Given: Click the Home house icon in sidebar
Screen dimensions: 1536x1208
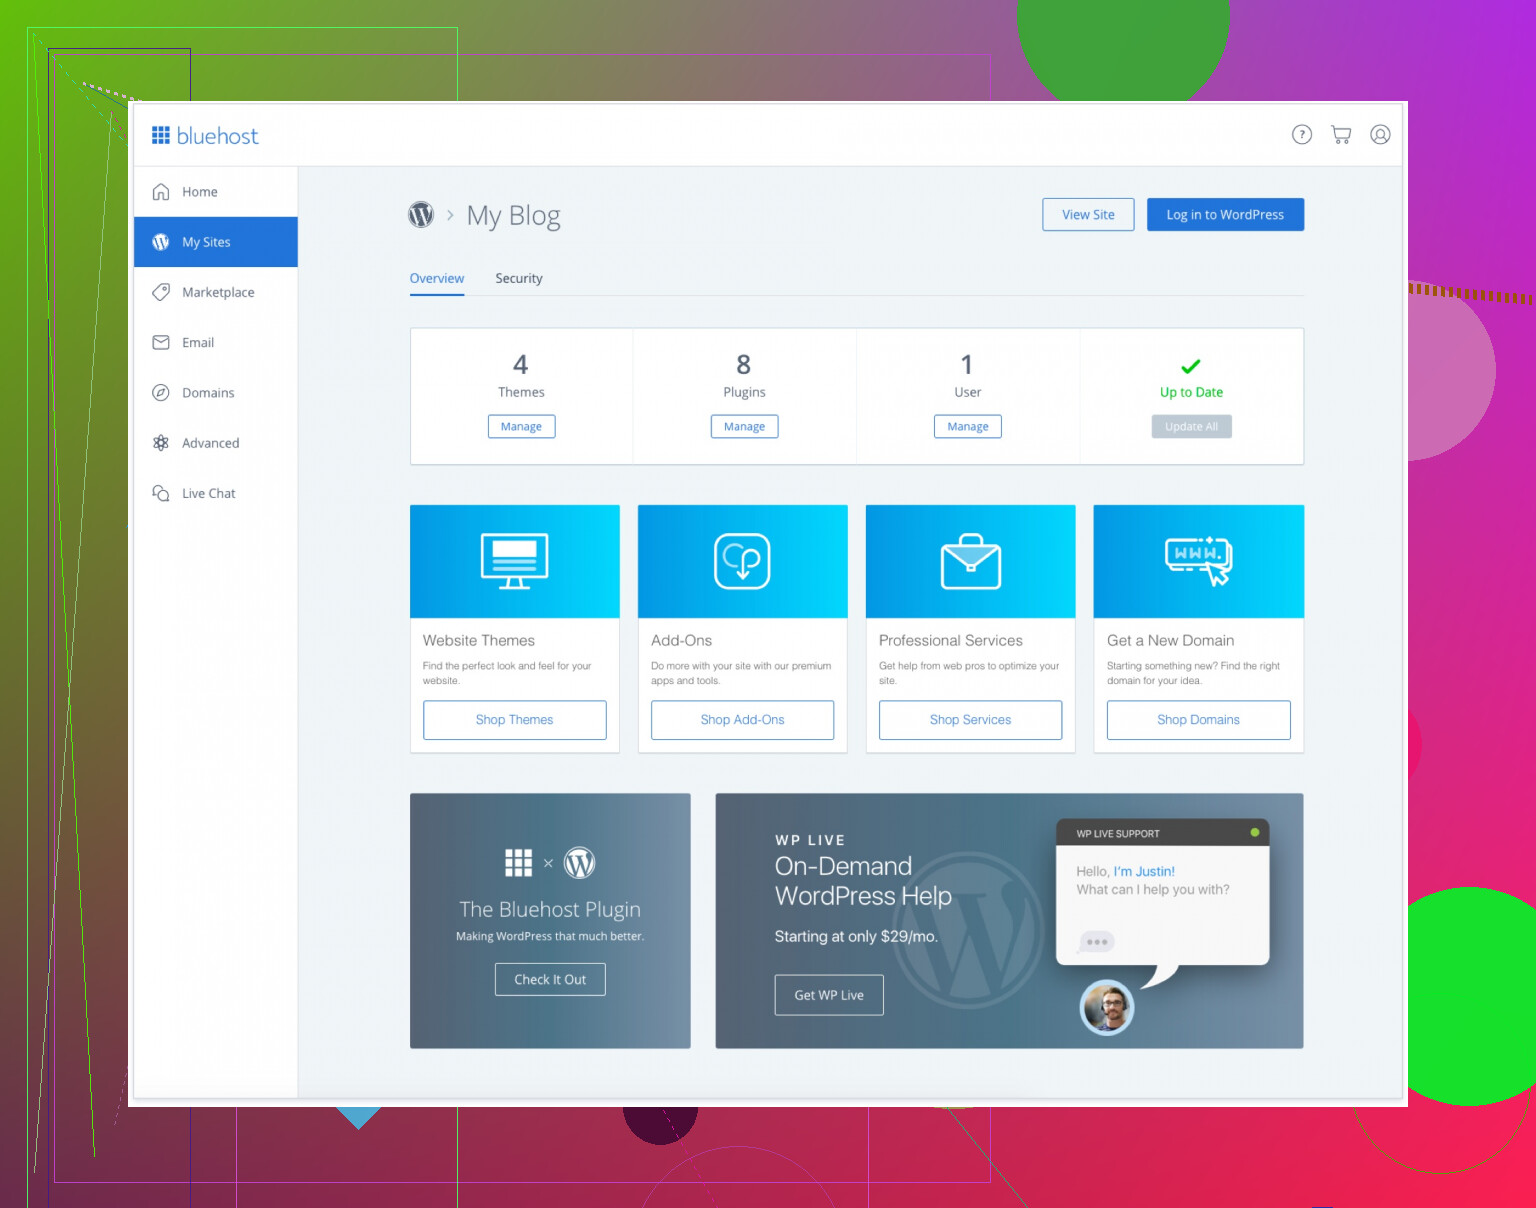Looking at the screenshot, I should pos(161,192).
